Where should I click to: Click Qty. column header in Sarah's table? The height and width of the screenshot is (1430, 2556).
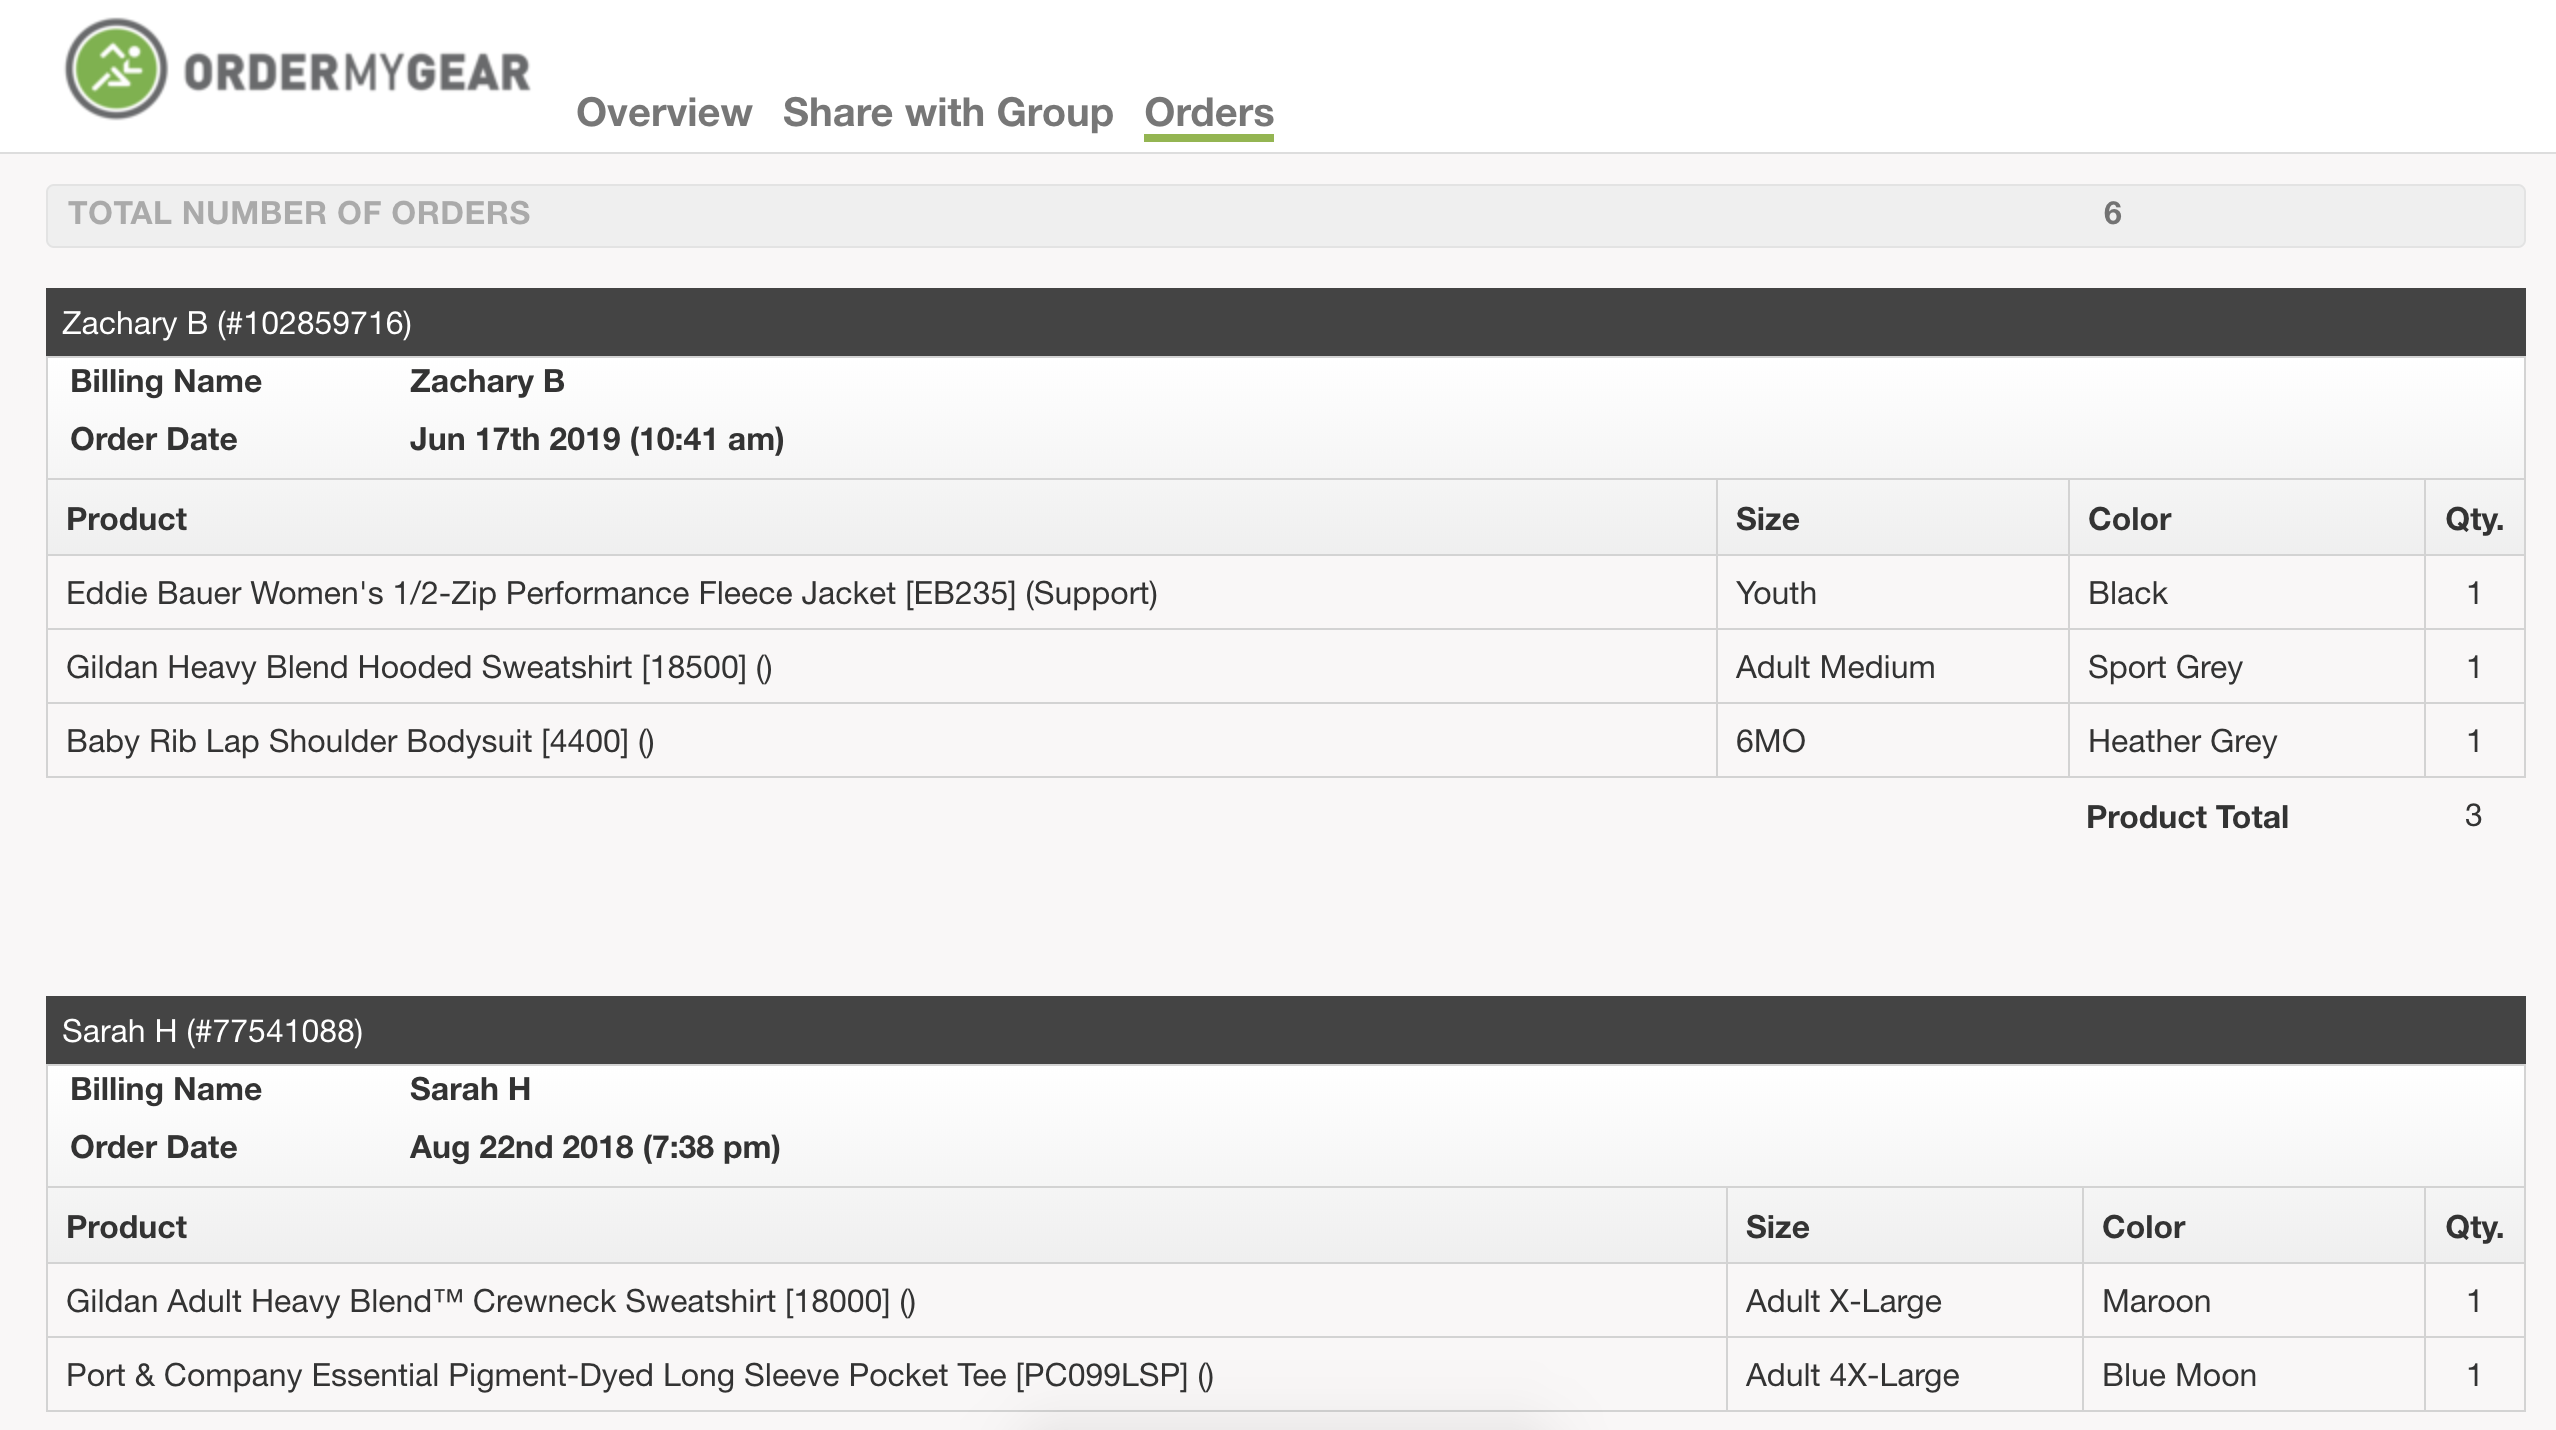(2474, 1227)
